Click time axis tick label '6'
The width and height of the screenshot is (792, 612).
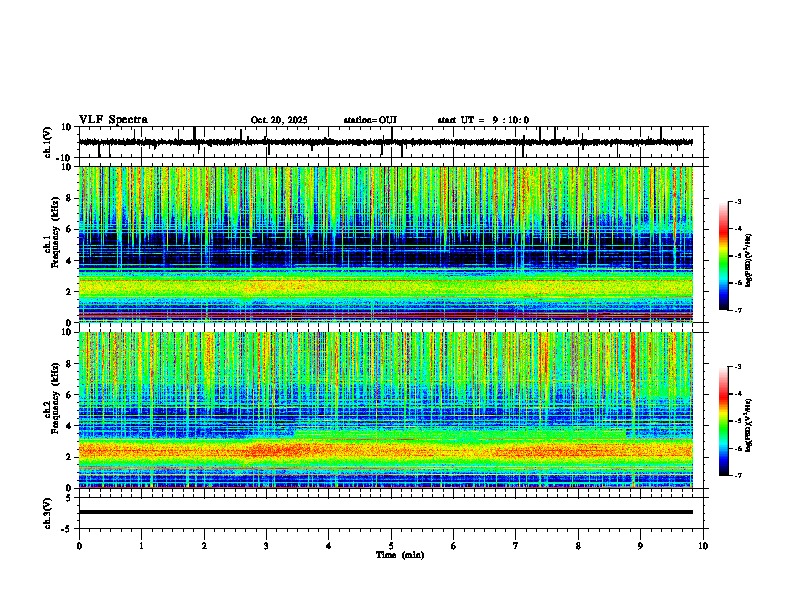pos(454,546)
